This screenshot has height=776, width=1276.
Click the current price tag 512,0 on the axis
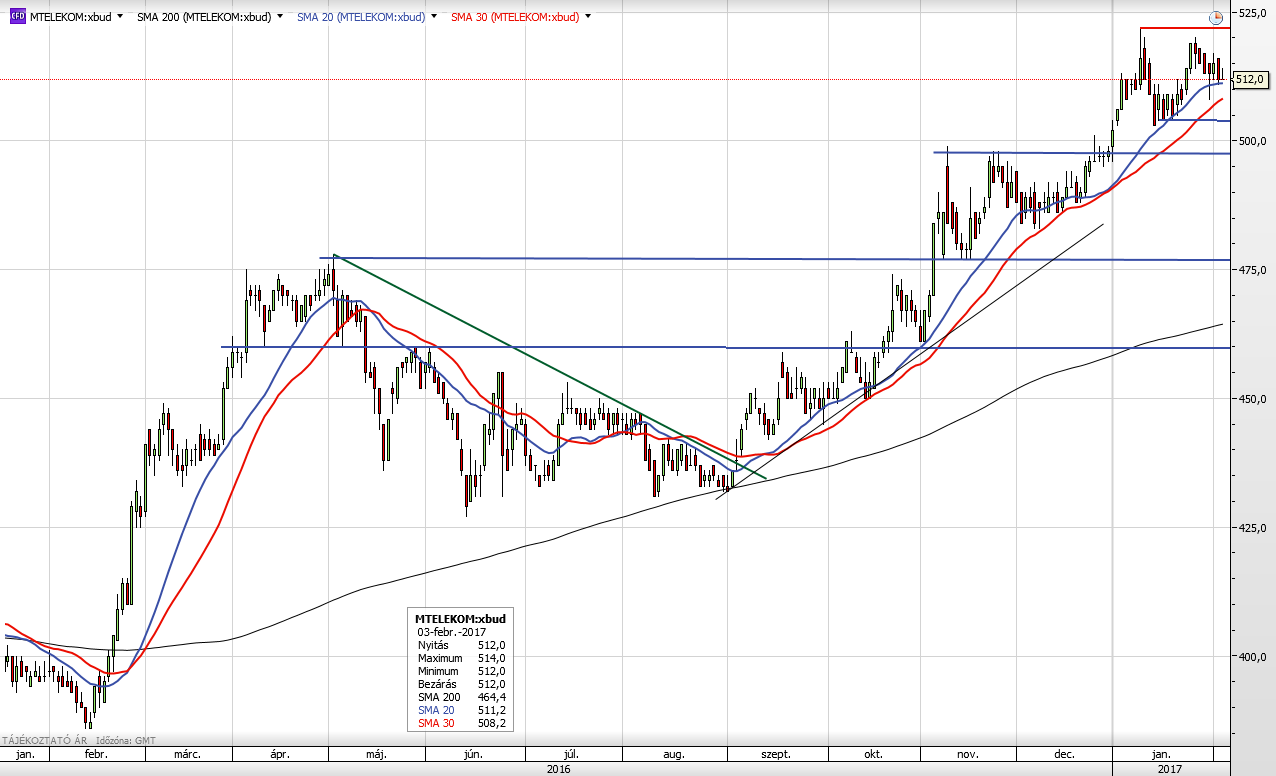coord(1251,79)
